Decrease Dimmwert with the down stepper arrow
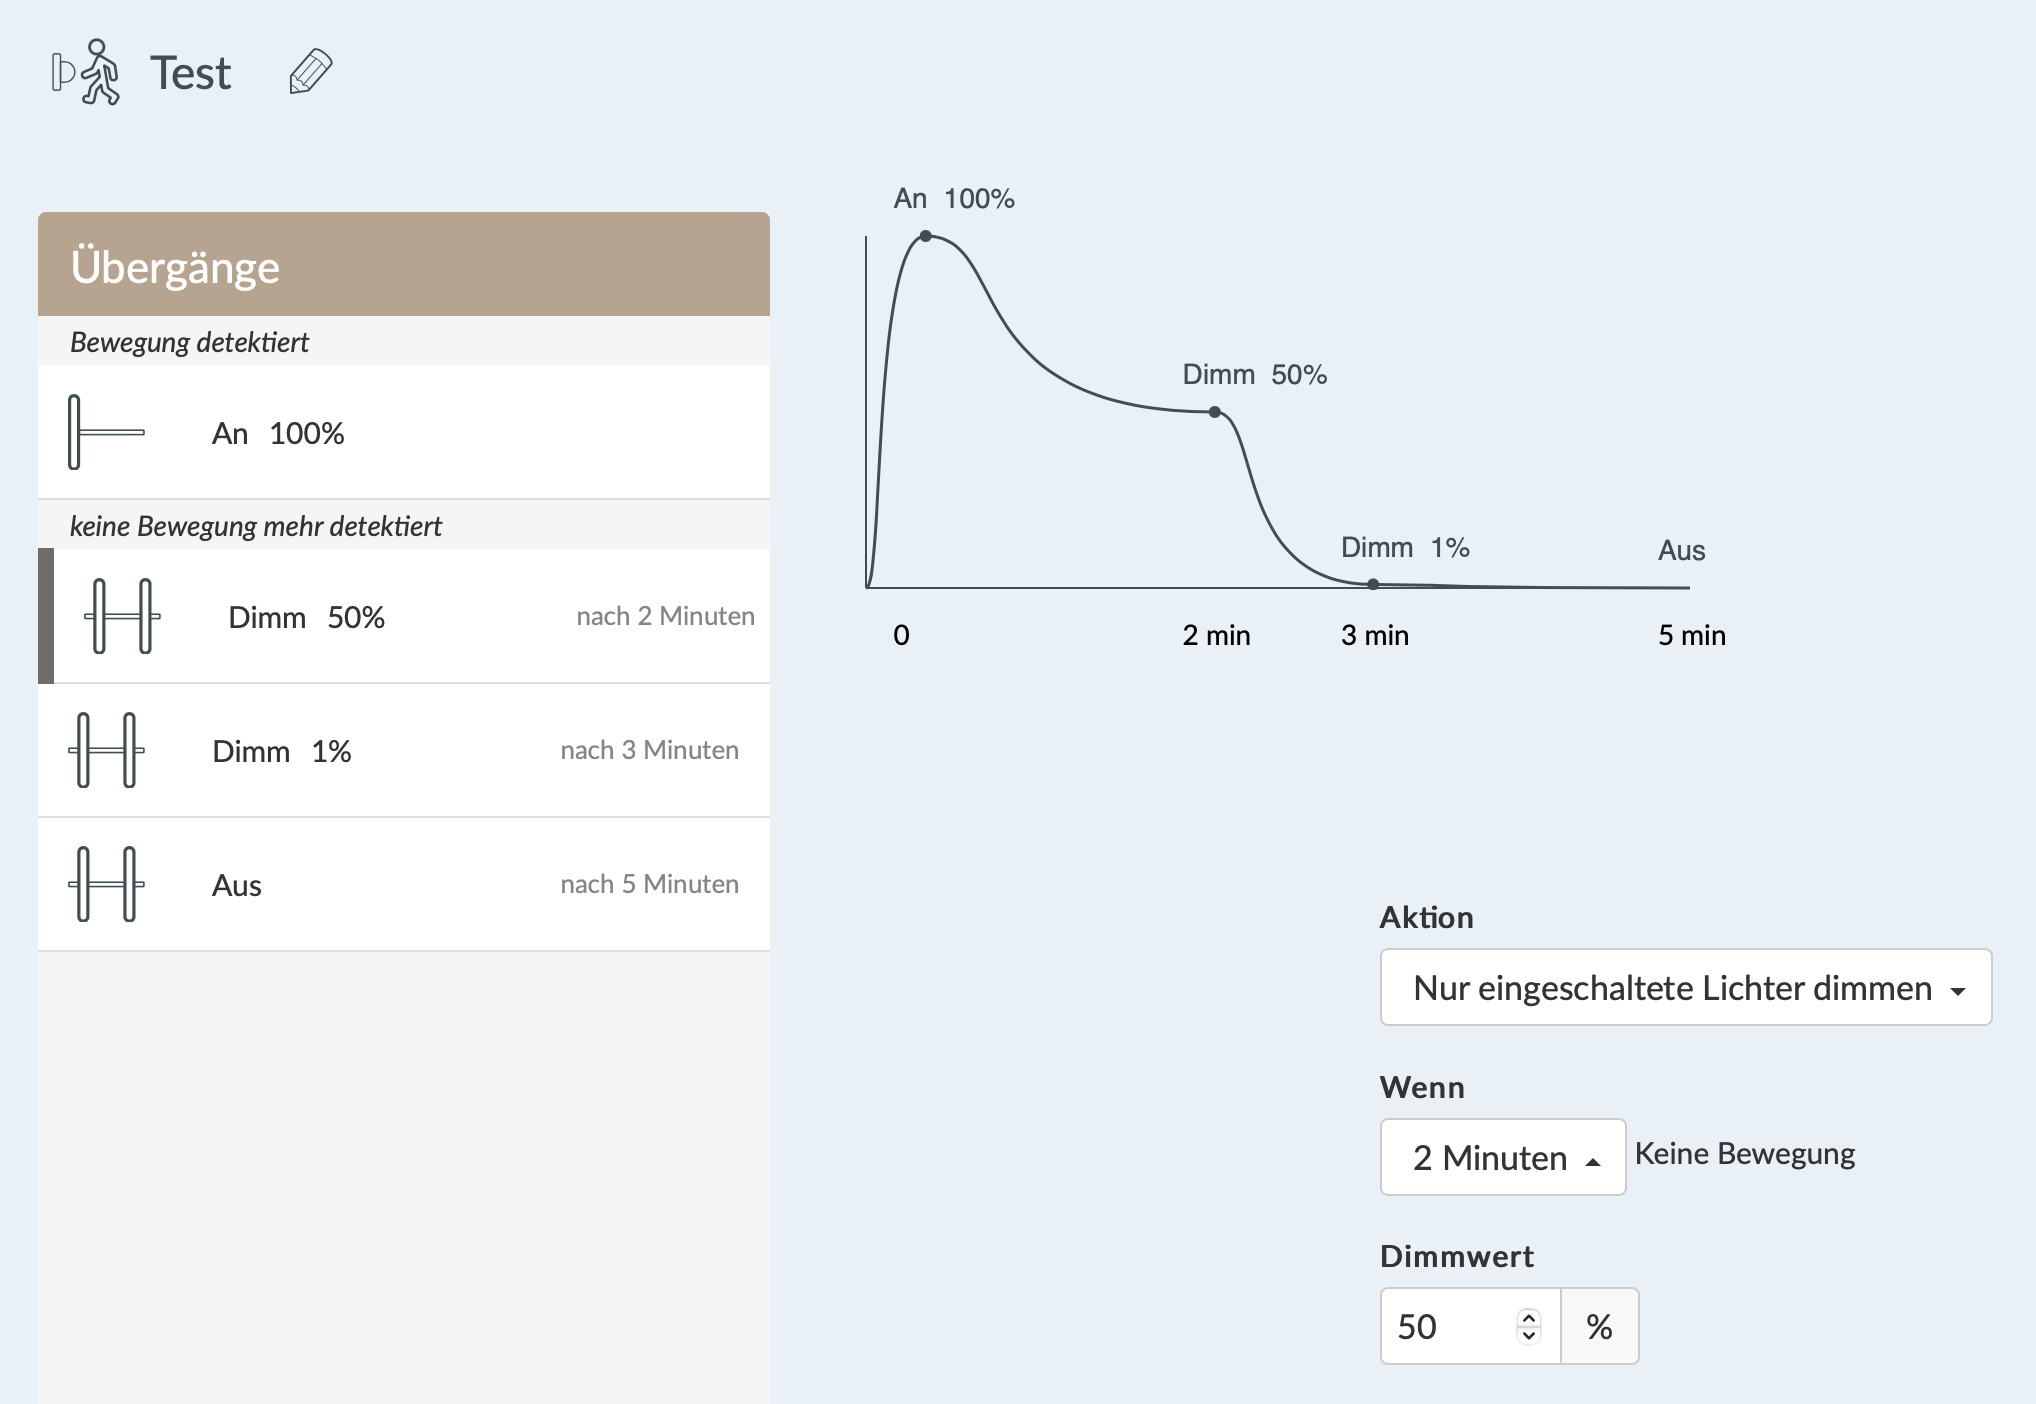 coord(1528,1335)
